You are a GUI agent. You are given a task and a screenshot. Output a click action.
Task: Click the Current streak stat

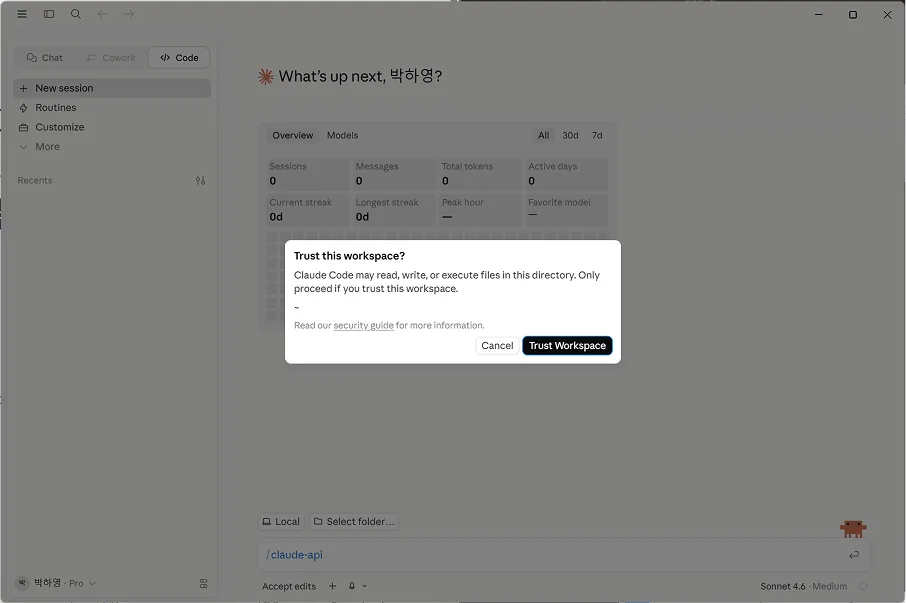point(307,210)
